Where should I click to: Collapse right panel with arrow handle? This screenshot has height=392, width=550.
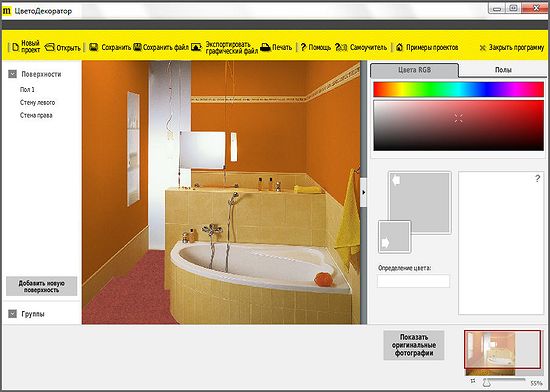click(x=363, y=192)
